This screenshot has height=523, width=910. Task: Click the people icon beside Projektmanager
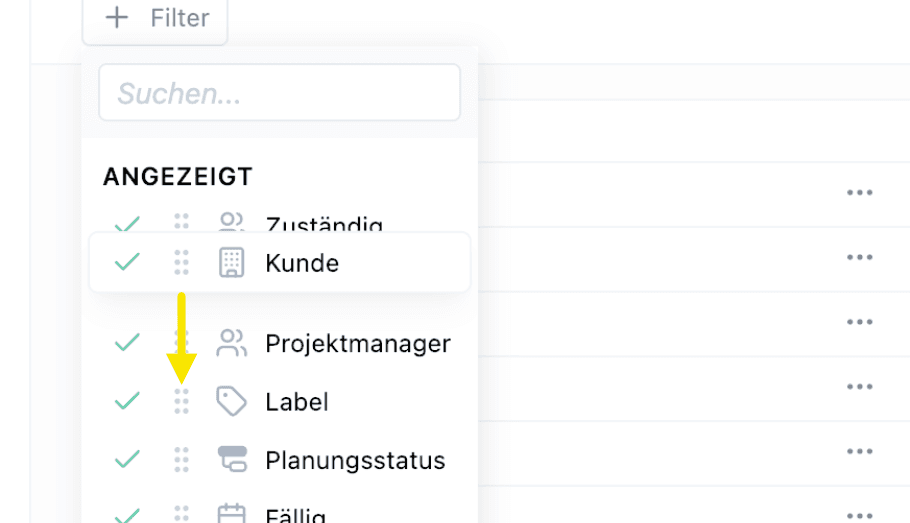pos(232,343)
